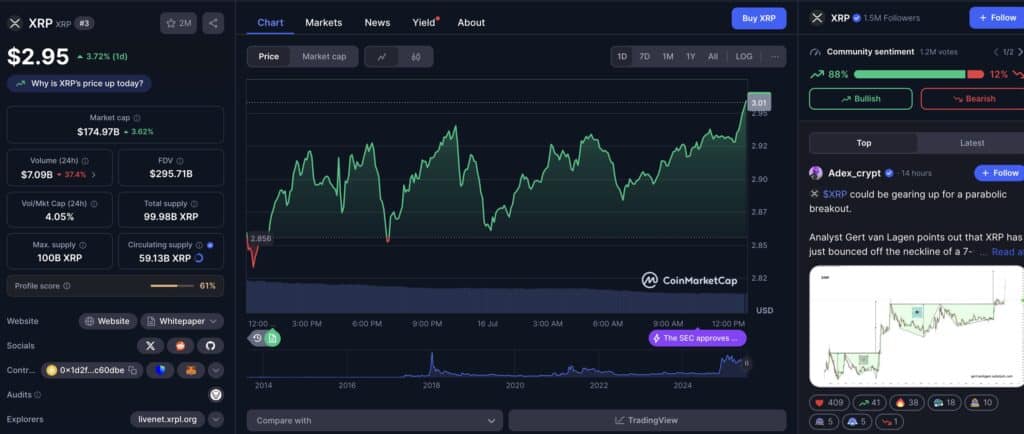This screenshot has height=434, width=1024.
Task: Set chart range to 1M
Action: coord(667,57)
